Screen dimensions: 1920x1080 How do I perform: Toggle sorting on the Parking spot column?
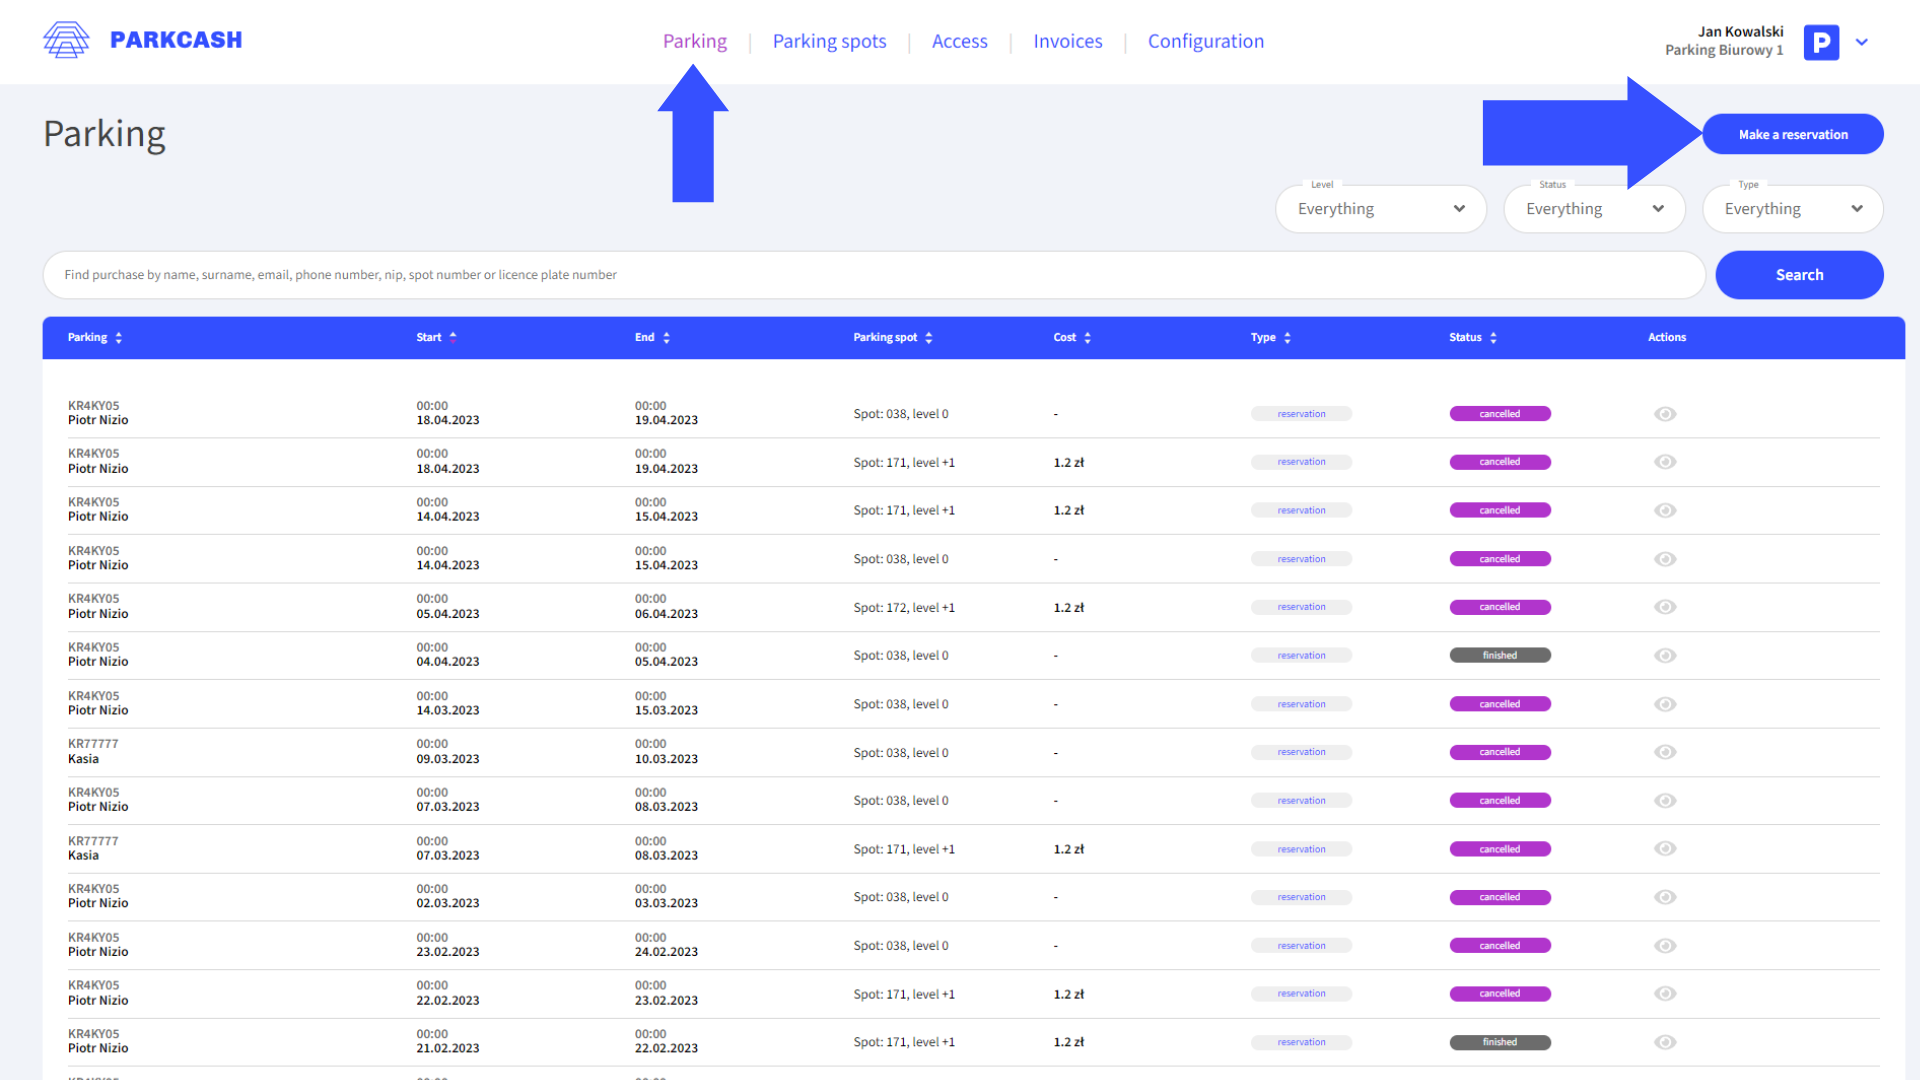pos(929,337)
